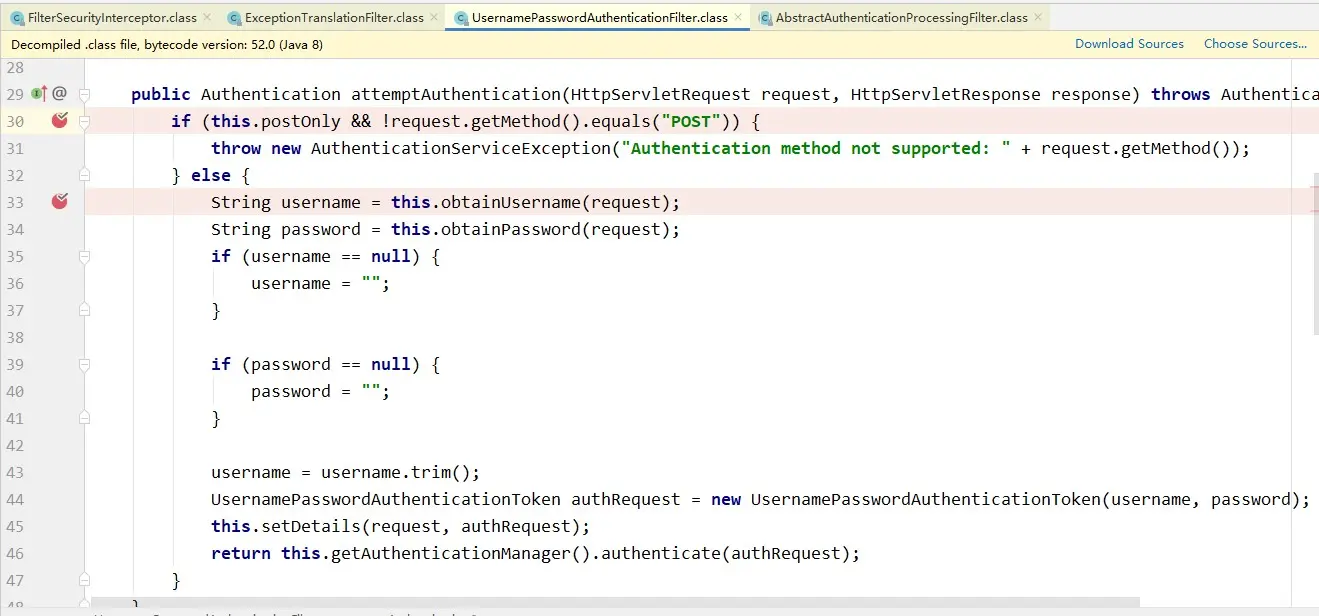Viewport: 1319px width, 616px height.
Task: Collapse the attemptAuthentication method using its fold arrow
Action: [84, 93]
